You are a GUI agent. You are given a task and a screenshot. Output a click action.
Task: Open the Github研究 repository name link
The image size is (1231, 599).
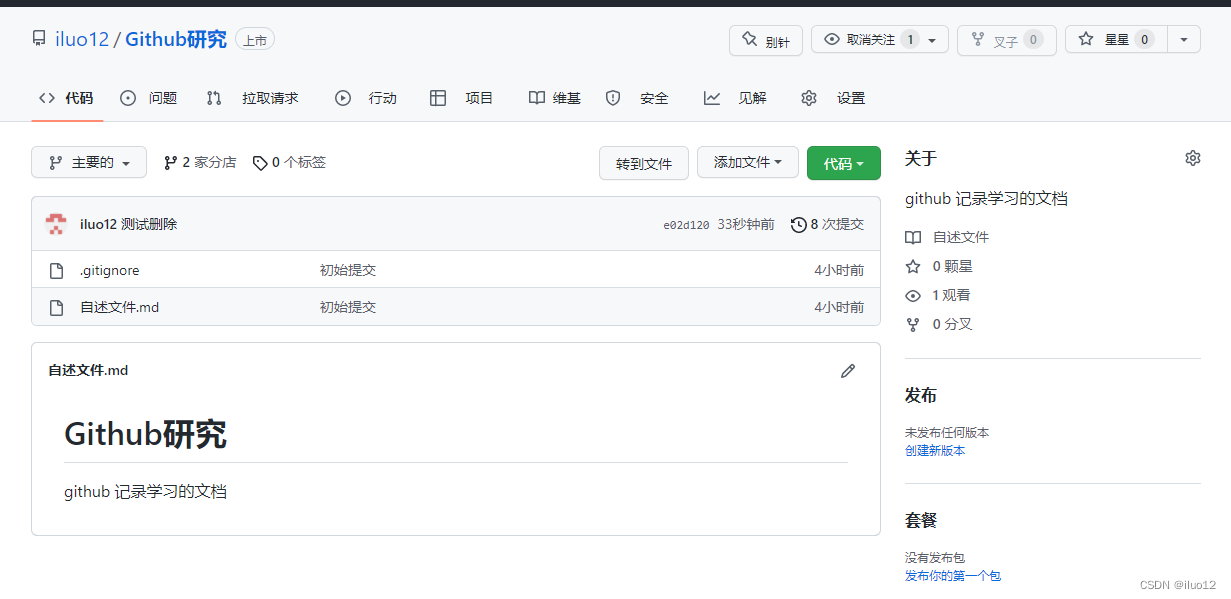[176, 40]
